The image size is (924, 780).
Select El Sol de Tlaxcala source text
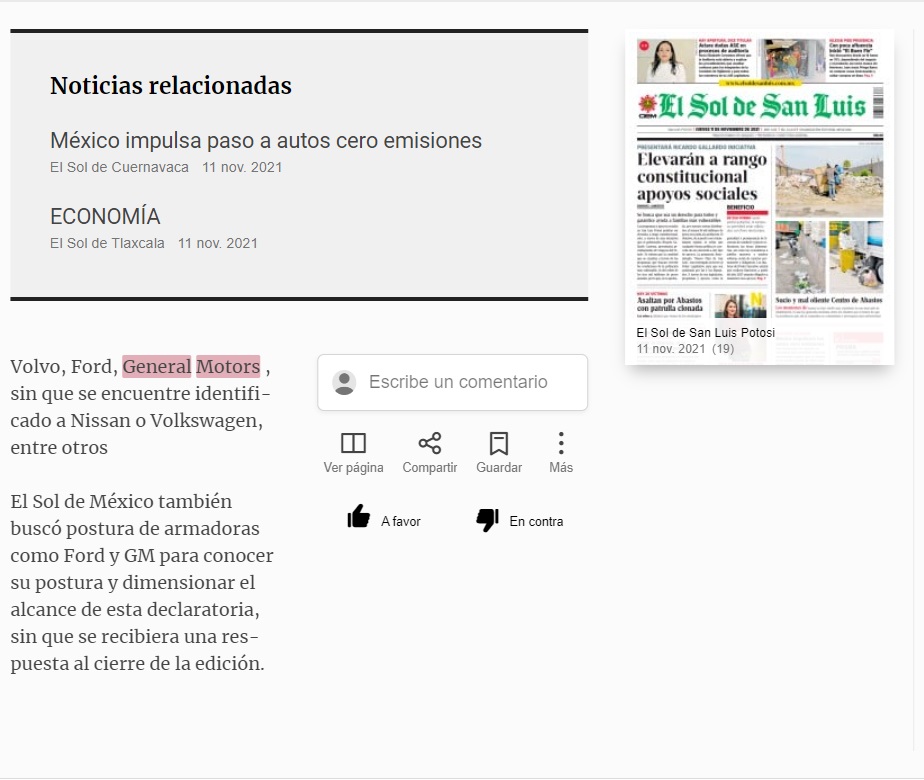107,243
